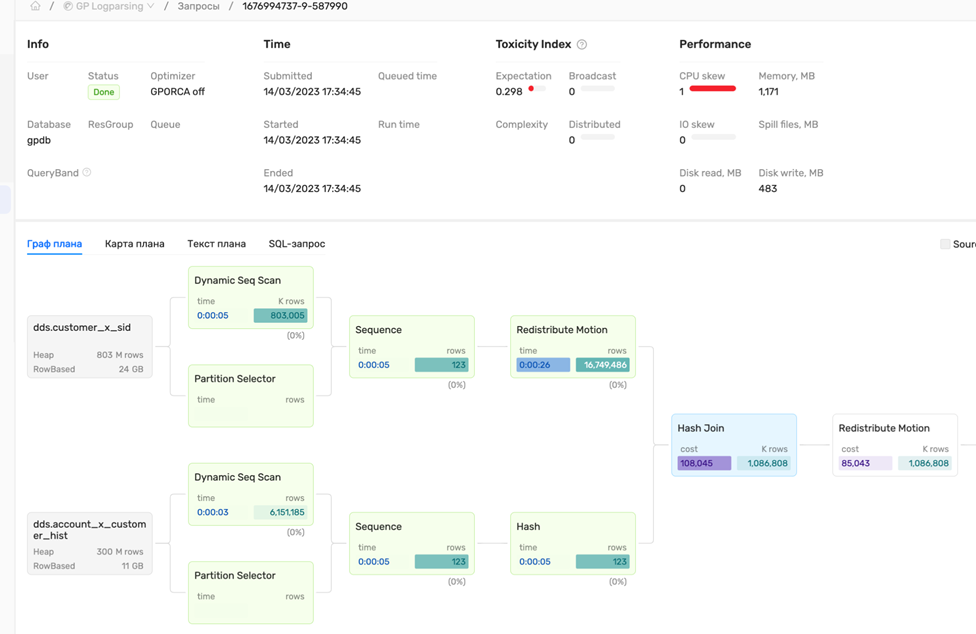Toggle the Source checkbox

pos(945,244)
